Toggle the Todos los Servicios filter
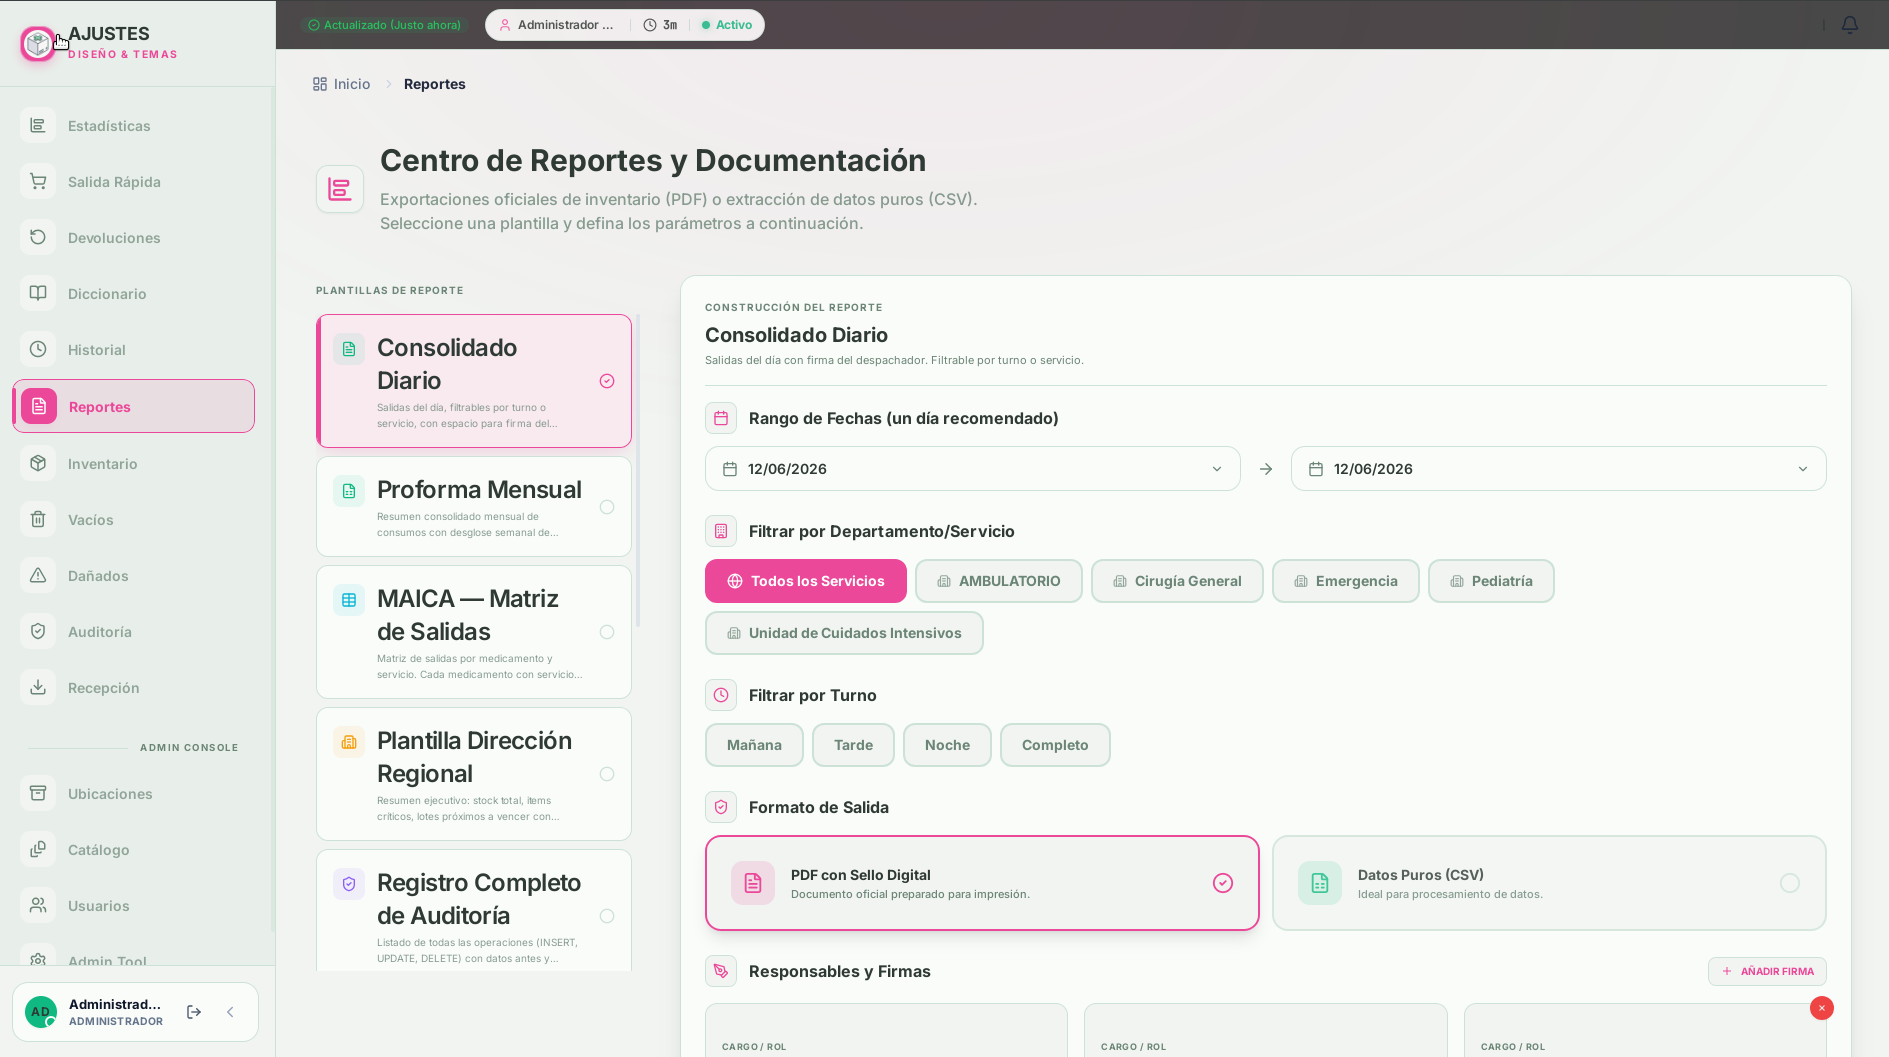 [x=806, y=581]
